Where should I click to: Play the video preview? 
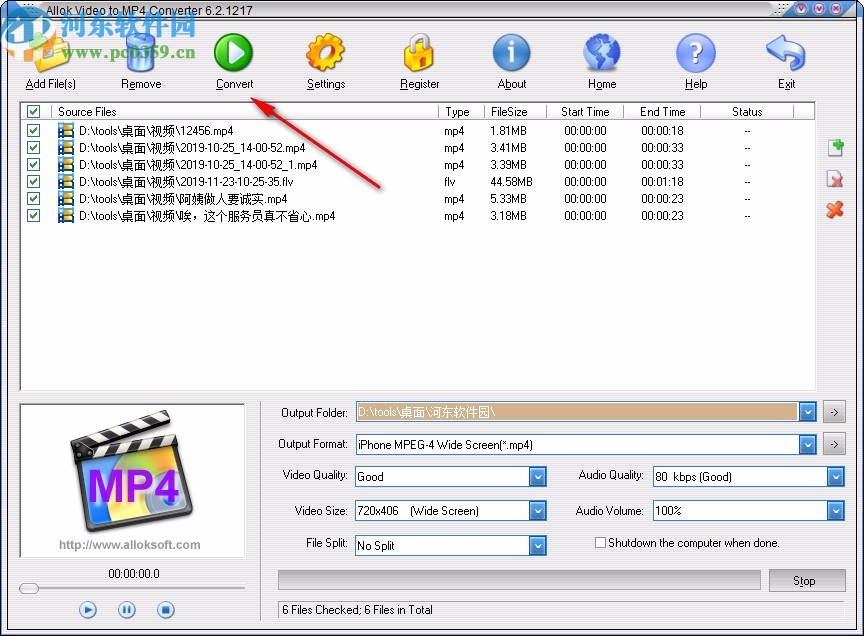[87, 609]
